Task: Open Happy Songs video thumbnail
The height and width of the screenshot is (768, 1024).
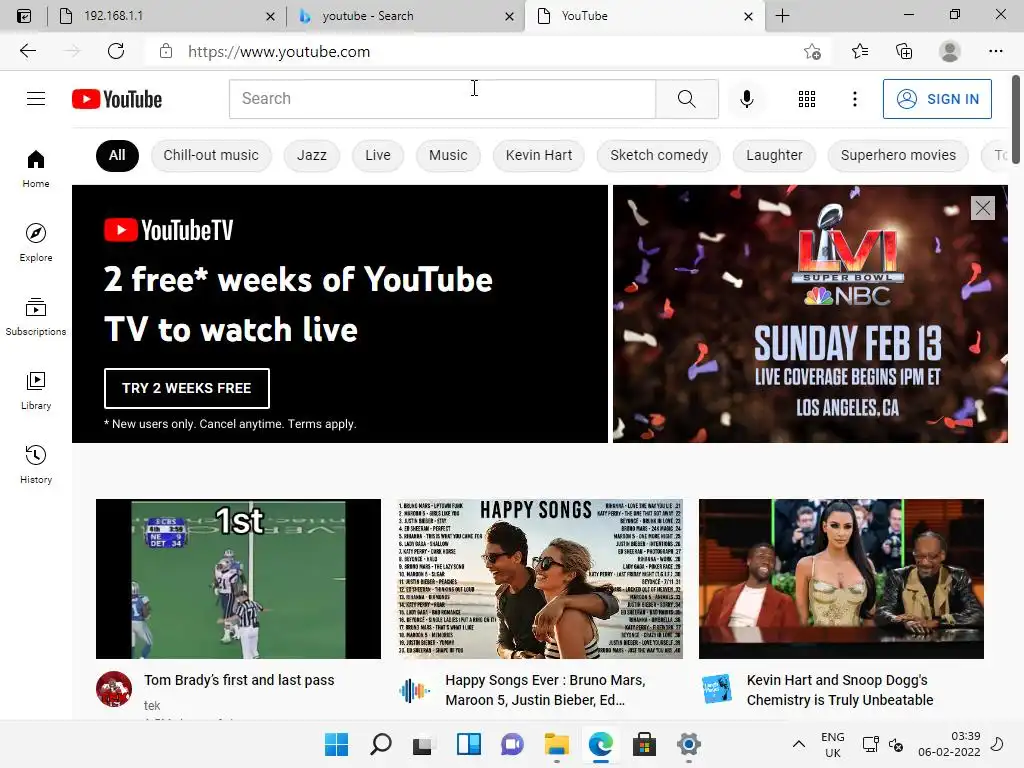Action: 539,579
